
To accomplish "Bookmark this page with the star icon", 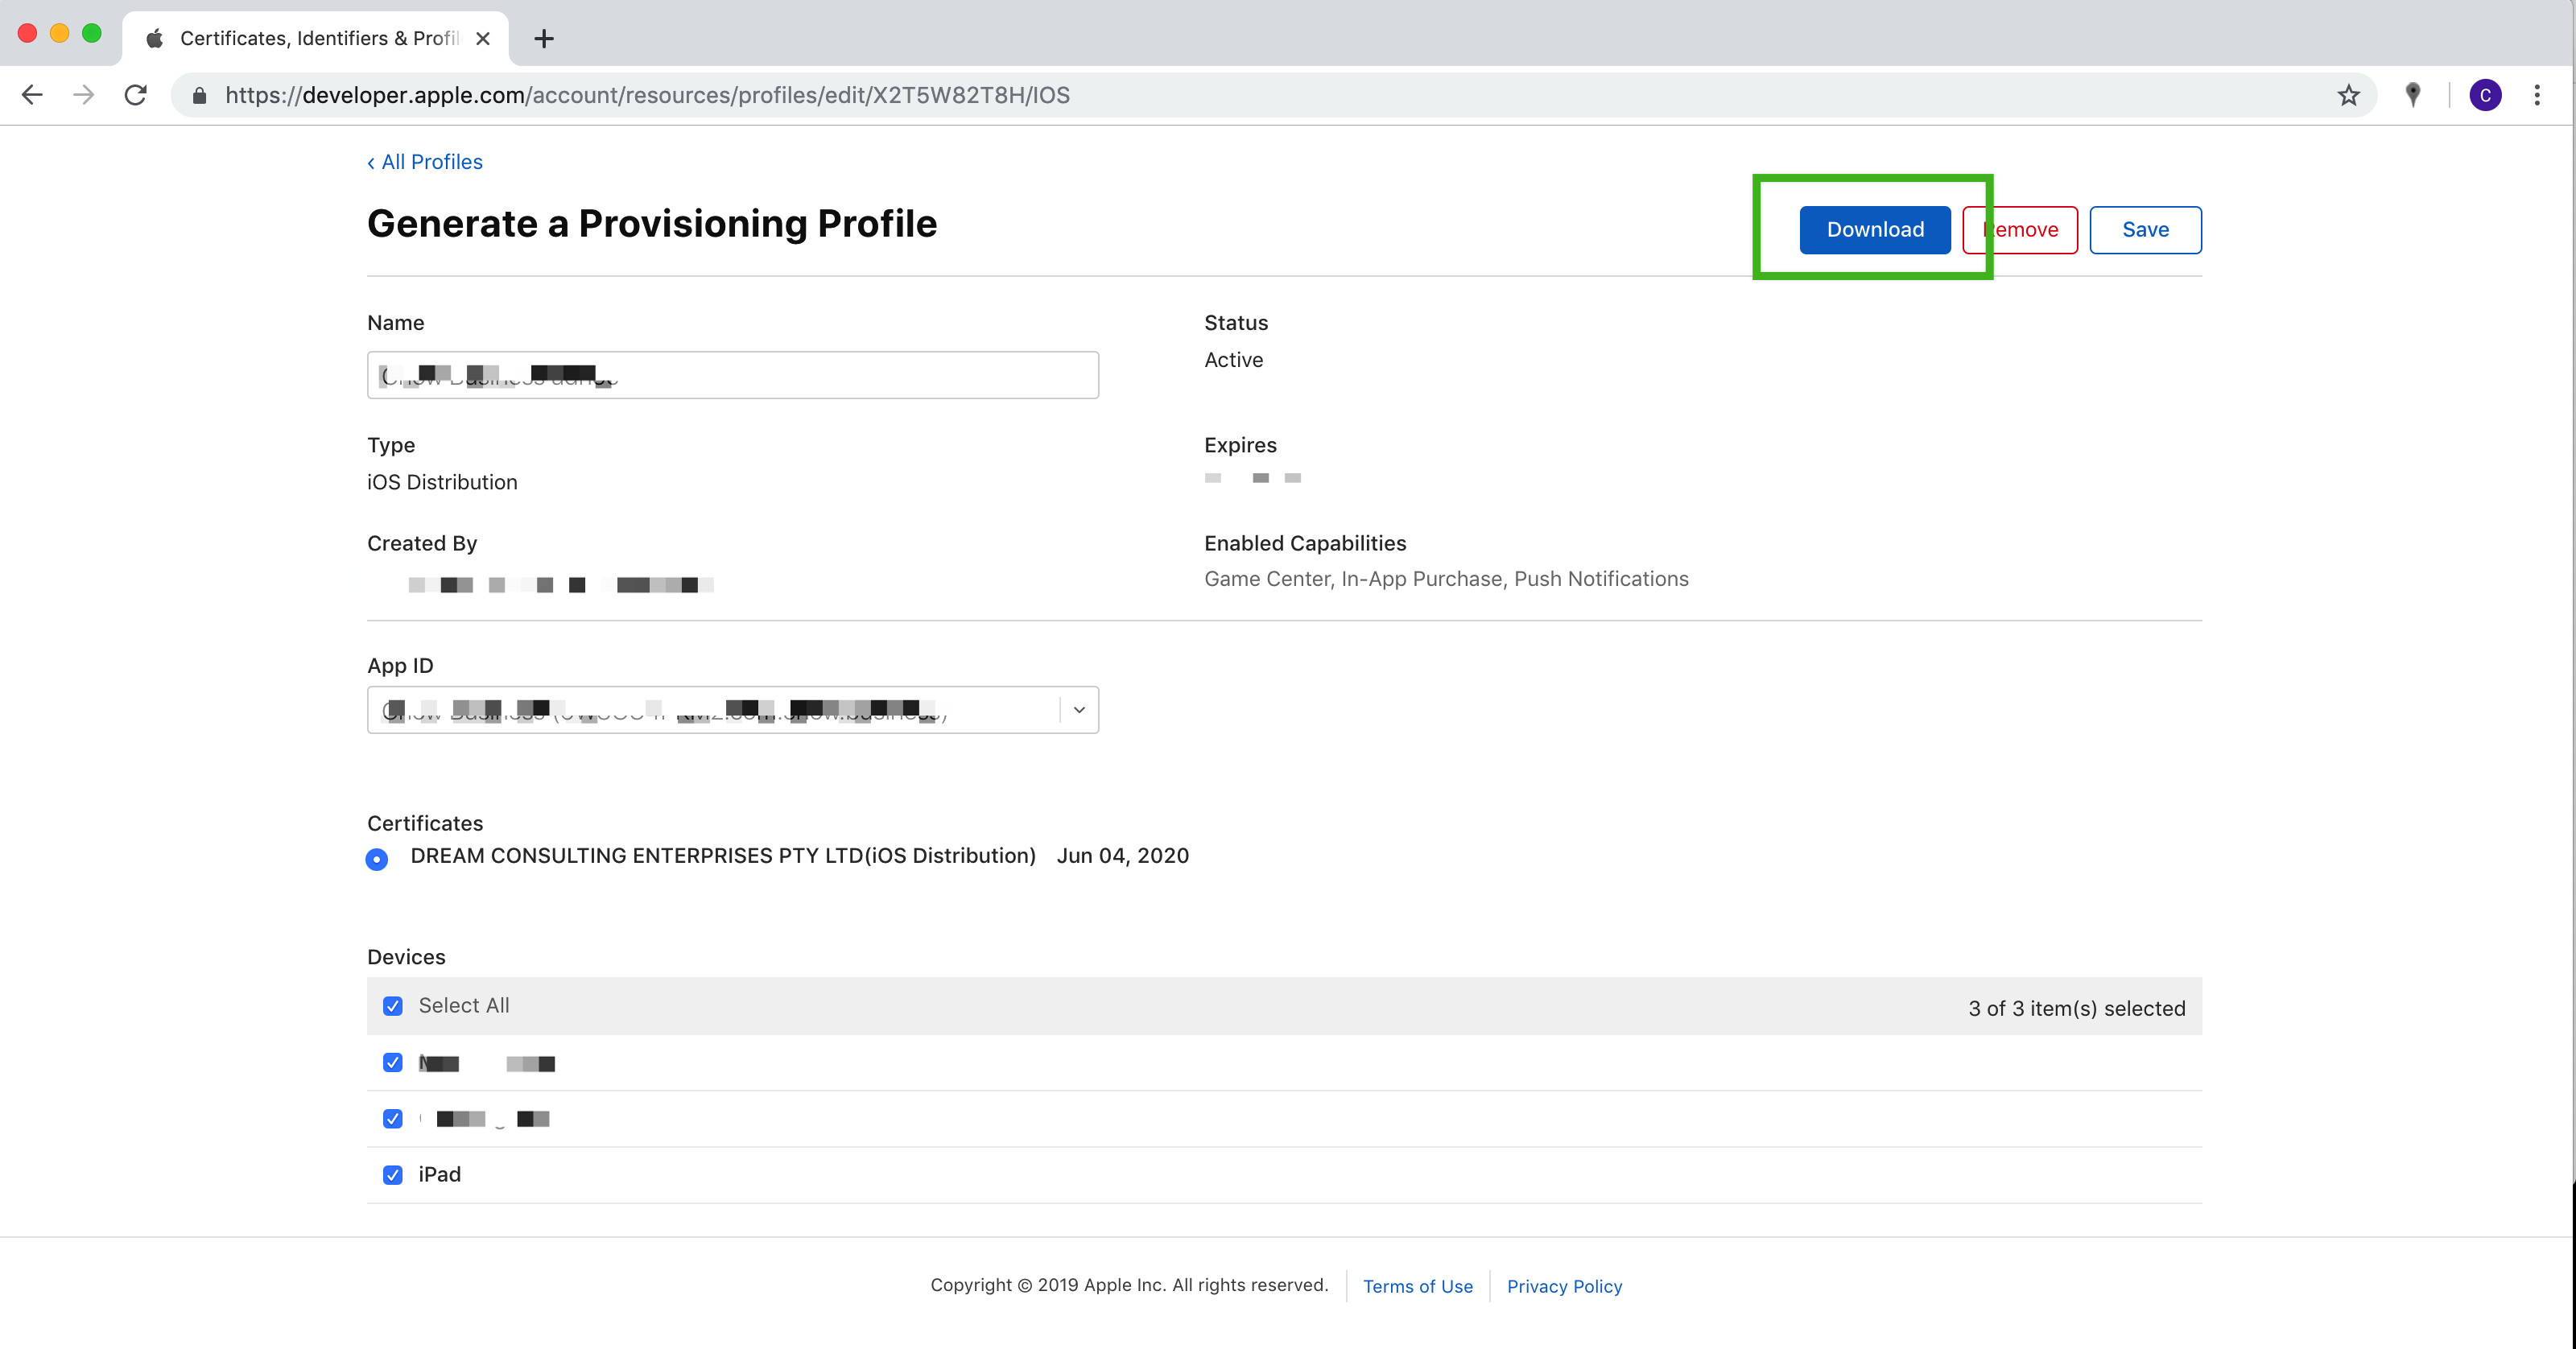I will click(x=2348, y=95).
